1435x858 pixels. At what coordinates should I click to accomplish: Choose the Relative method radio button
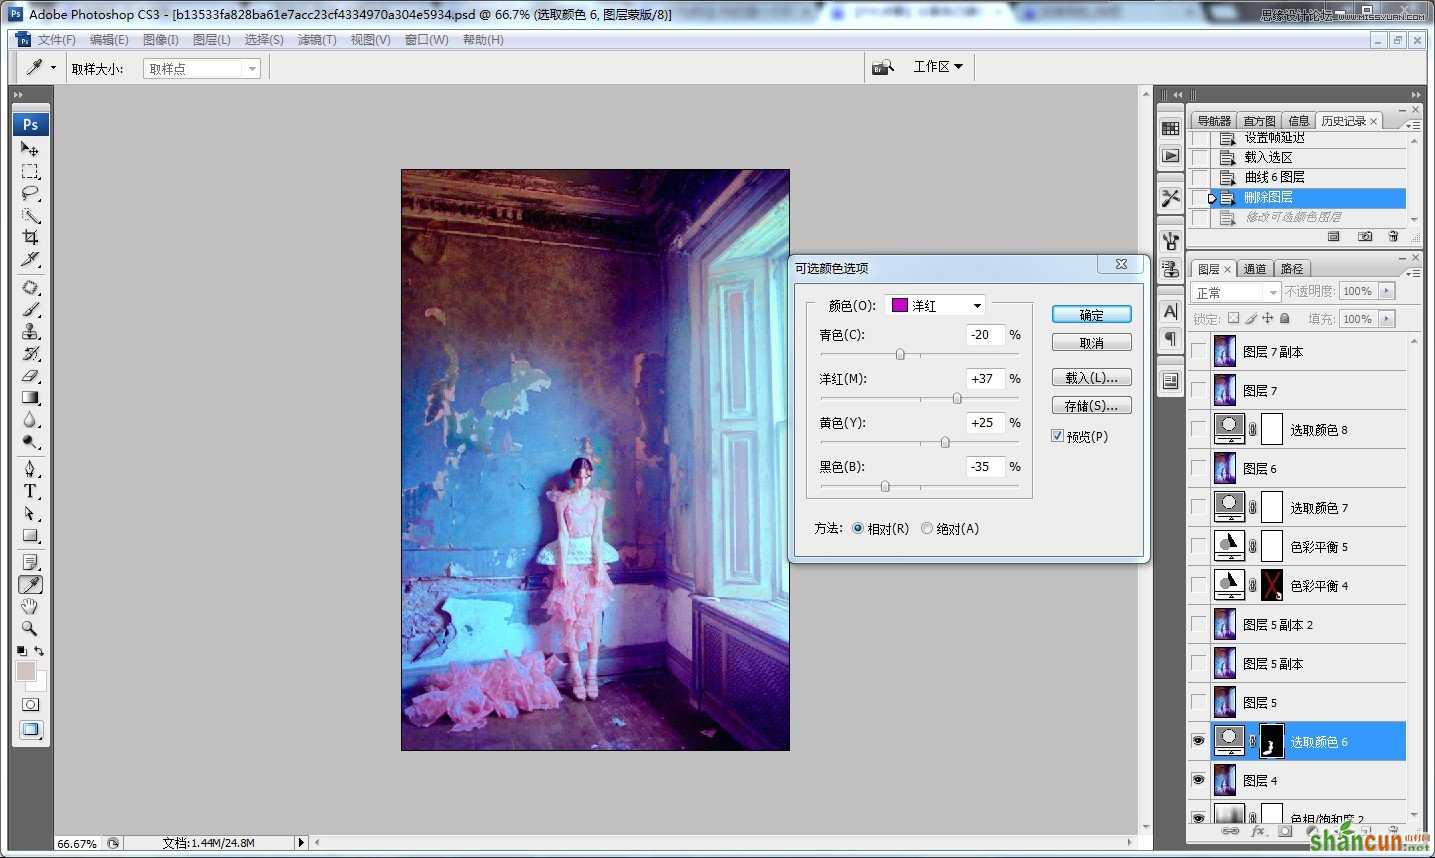tap(858, 528)
